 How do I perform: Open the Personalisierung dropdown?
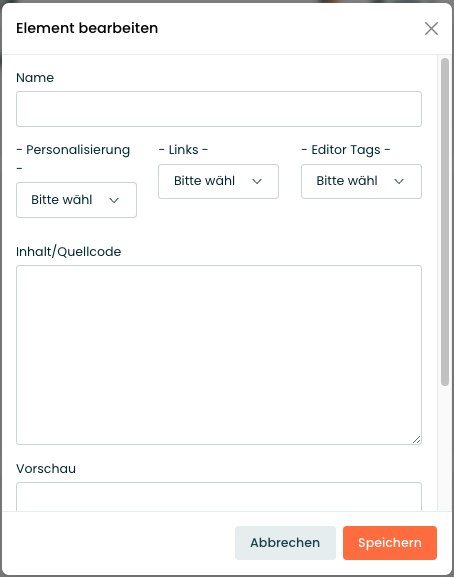coord(77,200)
